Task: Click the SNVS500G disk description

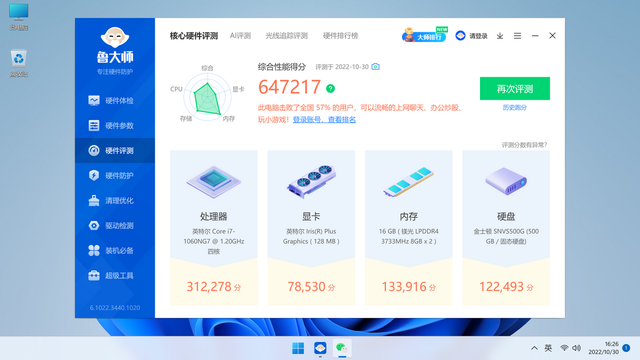Action: click(506, 236)
